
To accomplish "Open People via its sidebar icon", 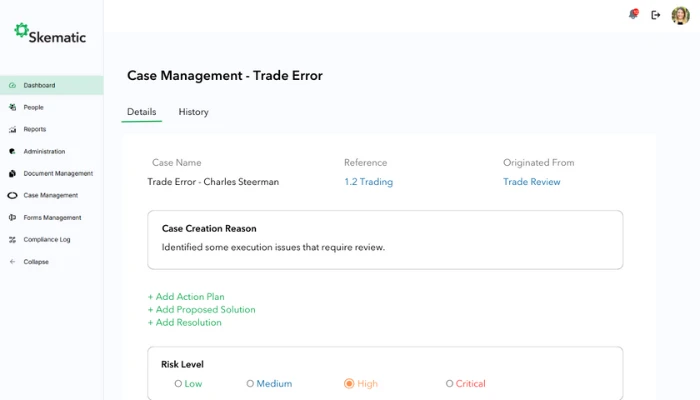I will click(x=12, y=107).
